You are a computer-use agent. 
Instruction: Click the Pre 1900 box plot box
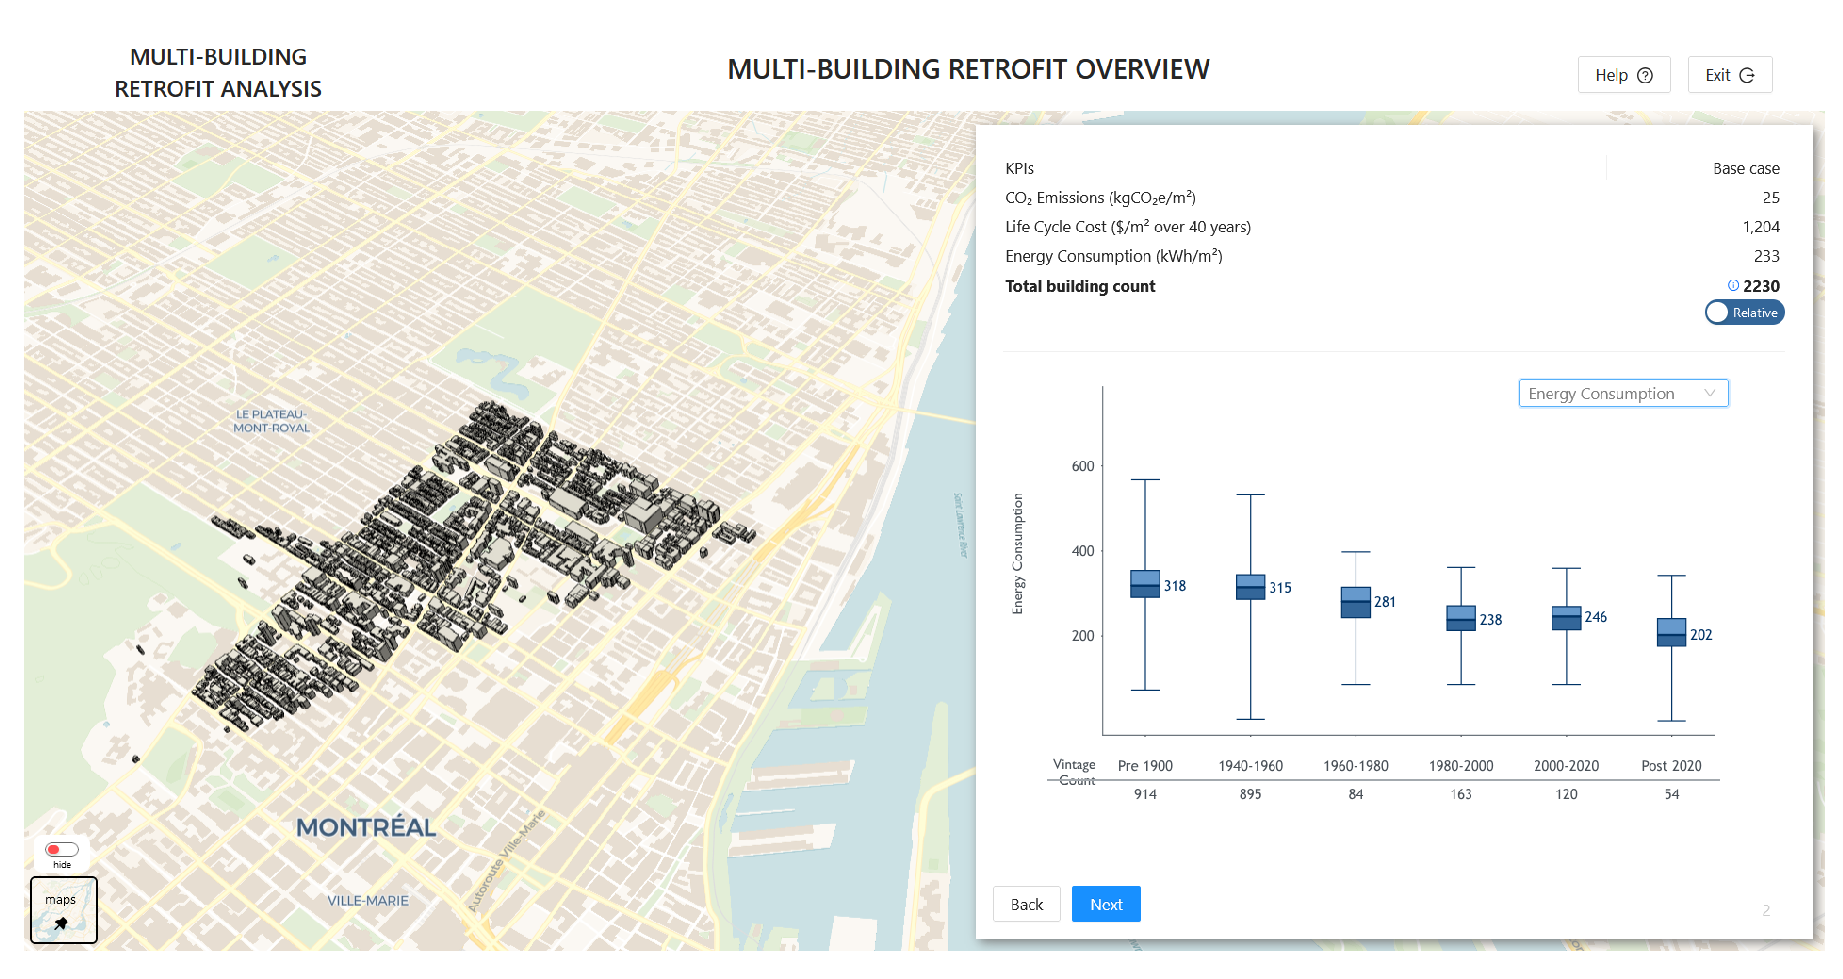1145,584
